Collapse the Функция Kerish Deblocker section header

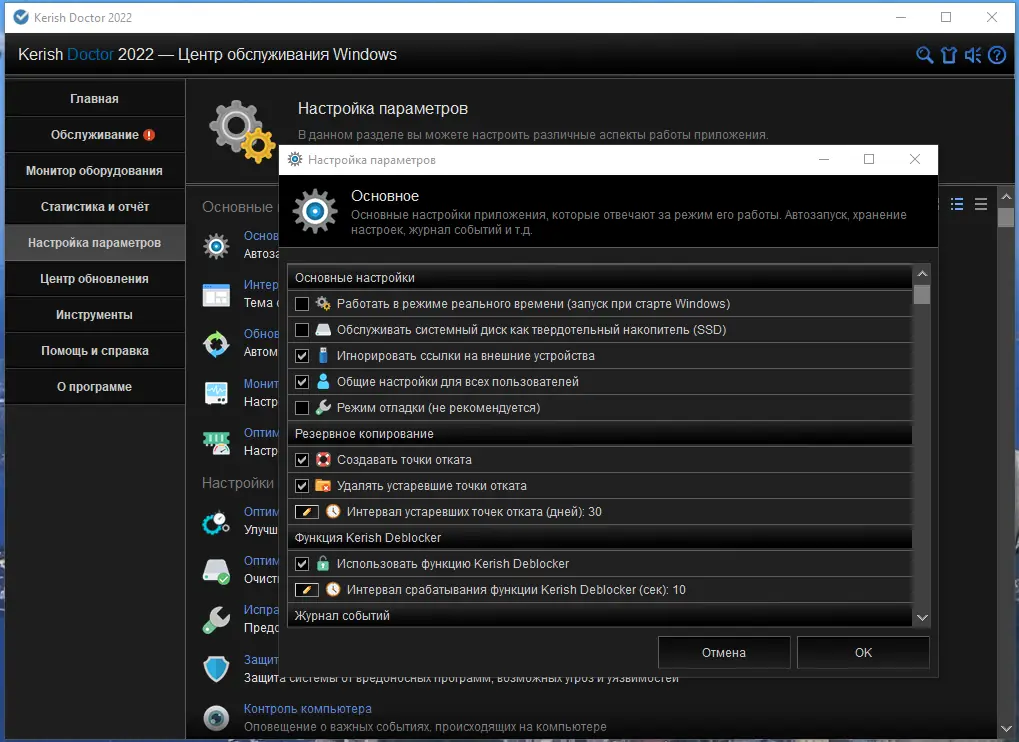(x=600, y=537)
